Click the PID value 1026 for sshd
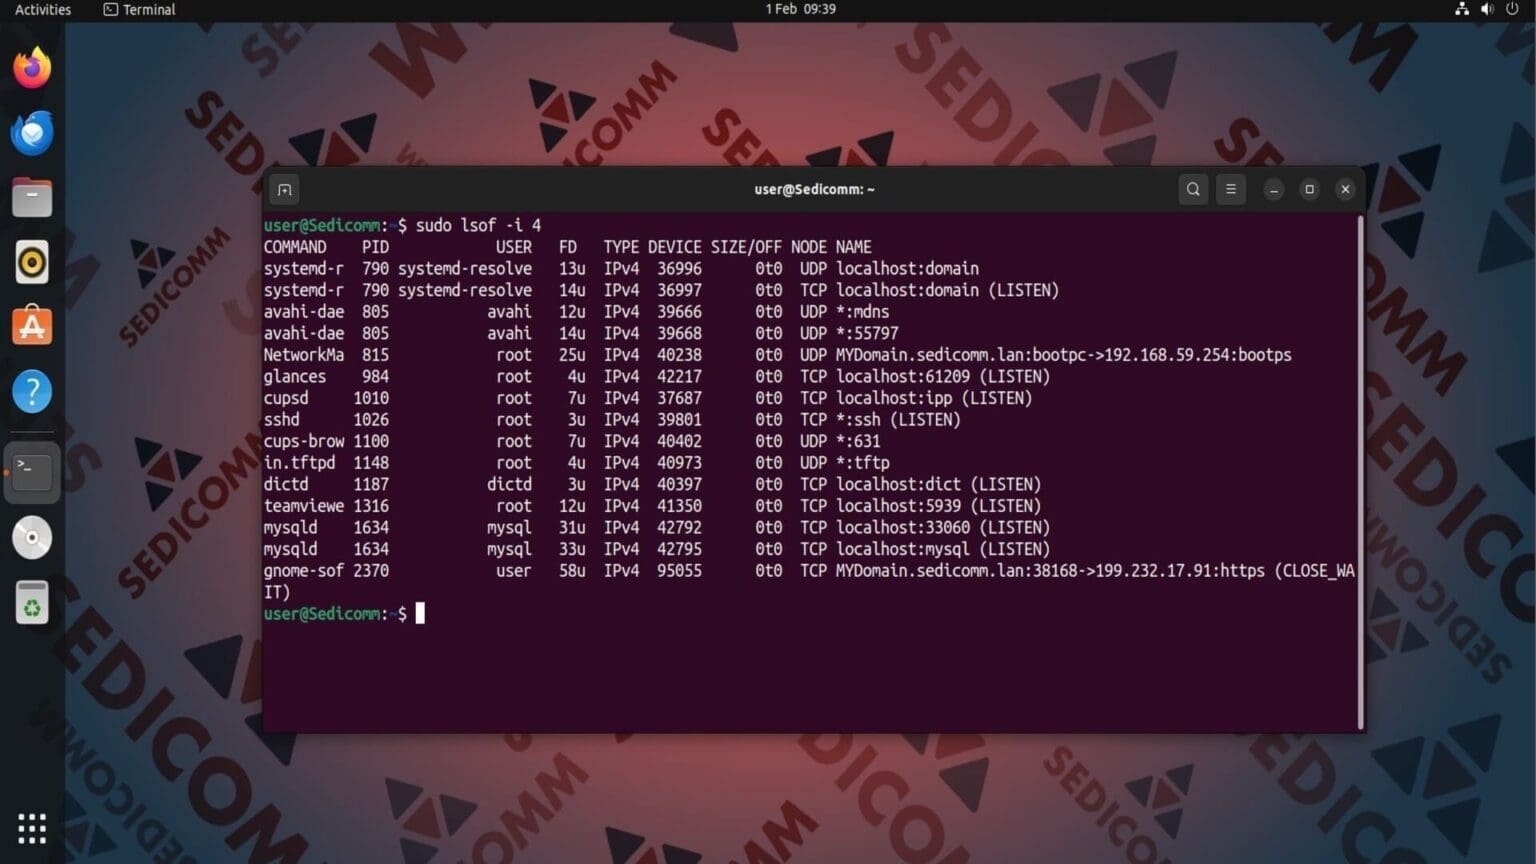 click(x=371, y=420)
